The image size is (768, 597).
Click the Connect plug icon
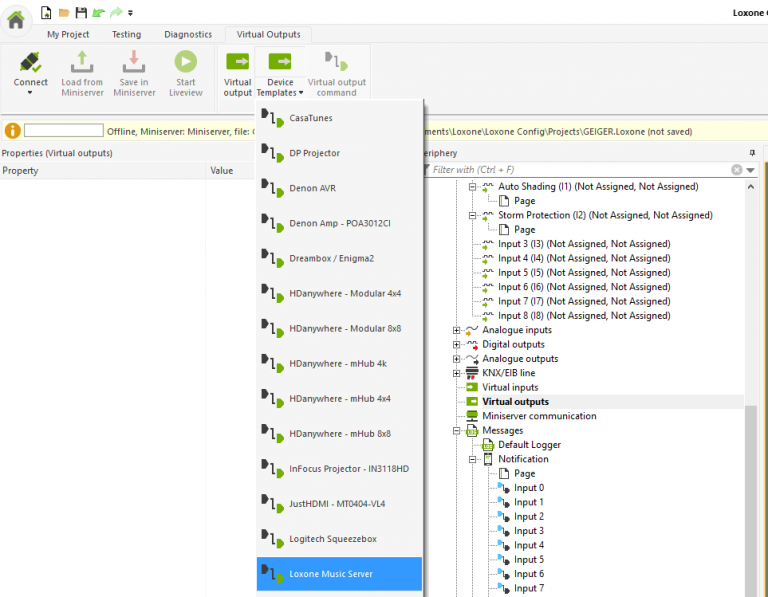tap(30, 62)
